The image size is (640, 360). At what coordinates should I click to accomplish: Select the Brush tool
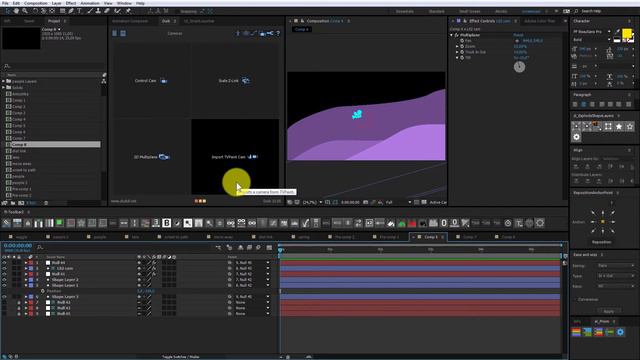coord(89,11)
